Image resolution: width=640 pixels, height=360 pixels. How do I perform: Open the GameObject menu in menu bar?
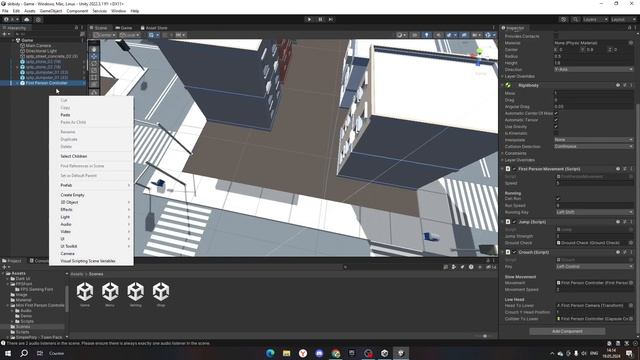51,11
